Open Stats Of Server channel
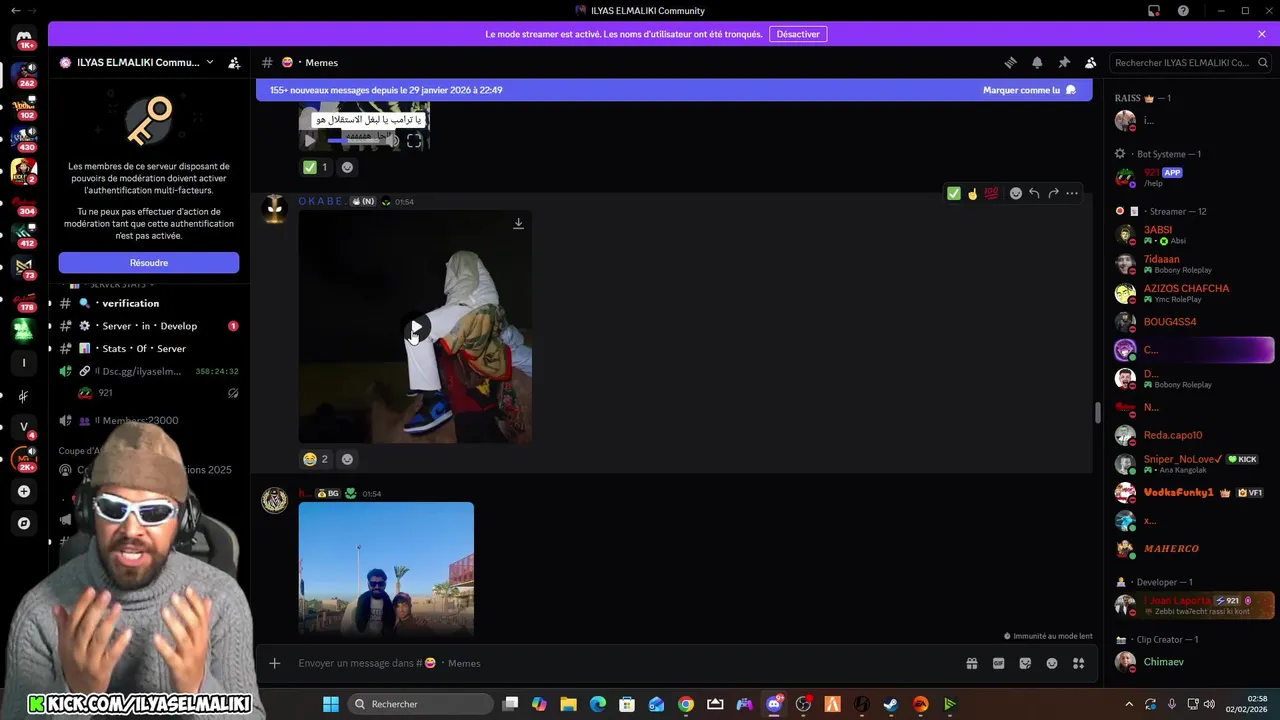The height and width of the screenshot is (720, 1280). pyautogui.click(x=147, y=348)
